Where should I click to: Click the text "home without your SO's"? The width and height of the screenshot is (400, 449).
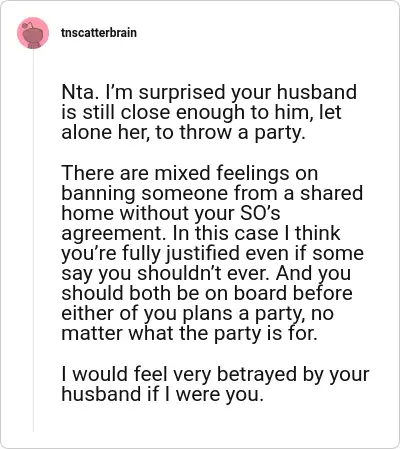pyautogui.click(x=171, y=213)
